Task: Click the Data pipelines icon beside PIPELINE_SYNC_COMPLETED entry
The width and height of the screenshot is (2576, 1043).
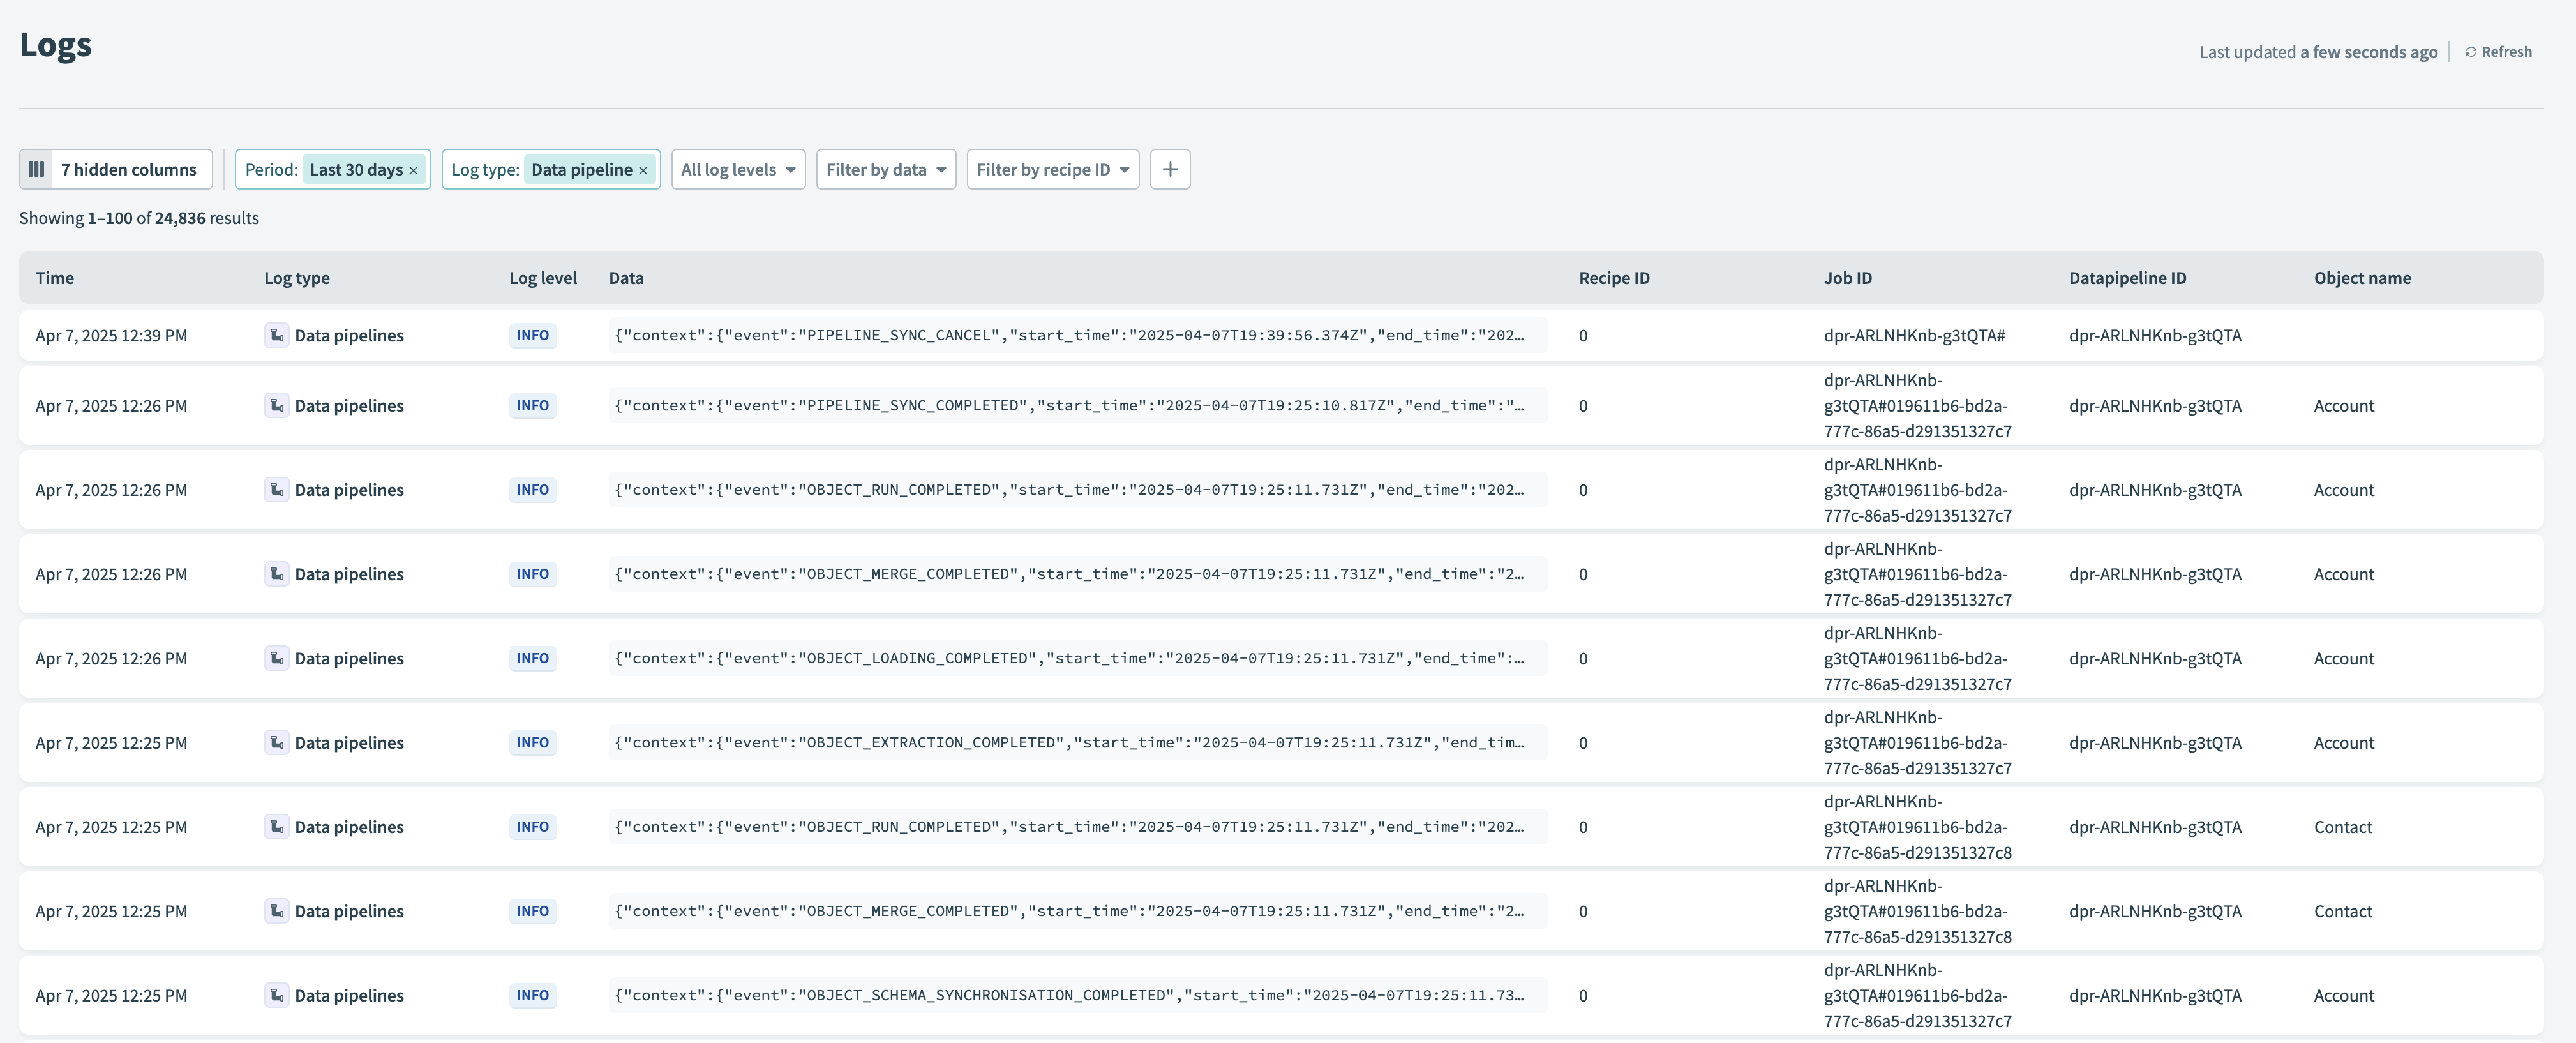Action: click(276, 405)
